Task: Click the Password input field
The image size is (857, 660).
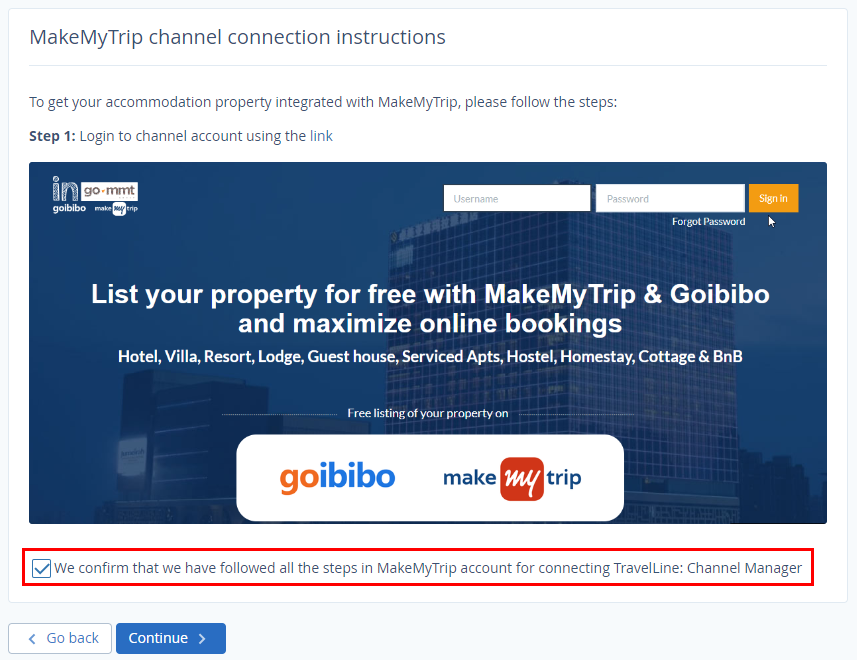Action: (670, 198)
